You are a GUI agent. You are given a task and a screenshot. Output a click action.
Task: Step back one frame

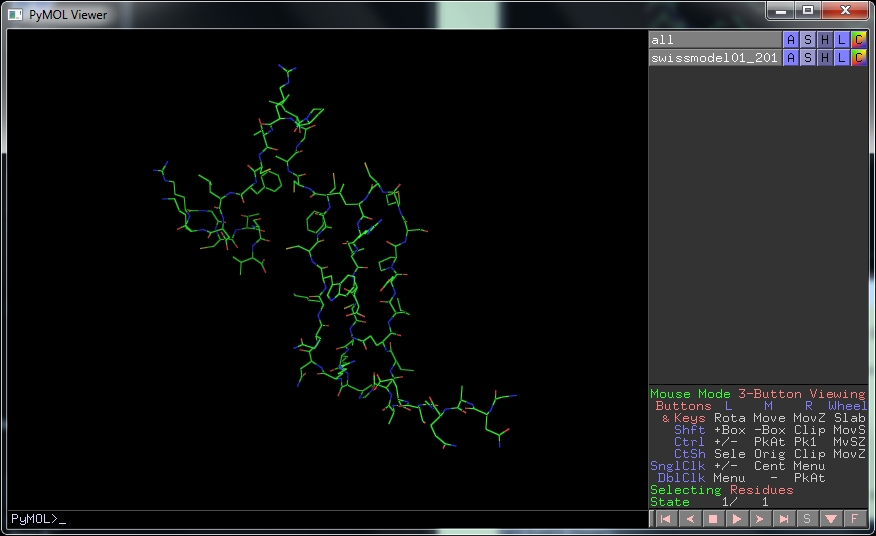coord(689,519)
